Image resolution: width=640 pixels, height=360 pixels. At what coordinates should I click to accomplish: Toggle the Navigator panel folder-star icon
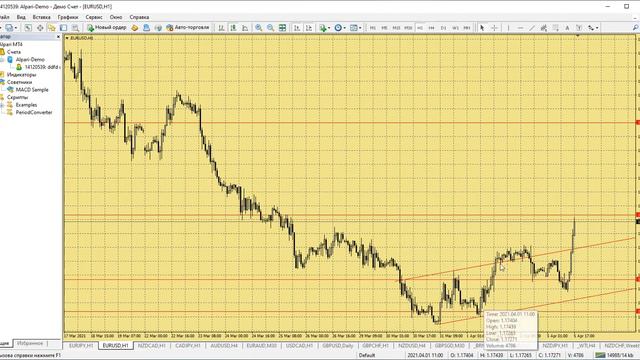[51, 28]
